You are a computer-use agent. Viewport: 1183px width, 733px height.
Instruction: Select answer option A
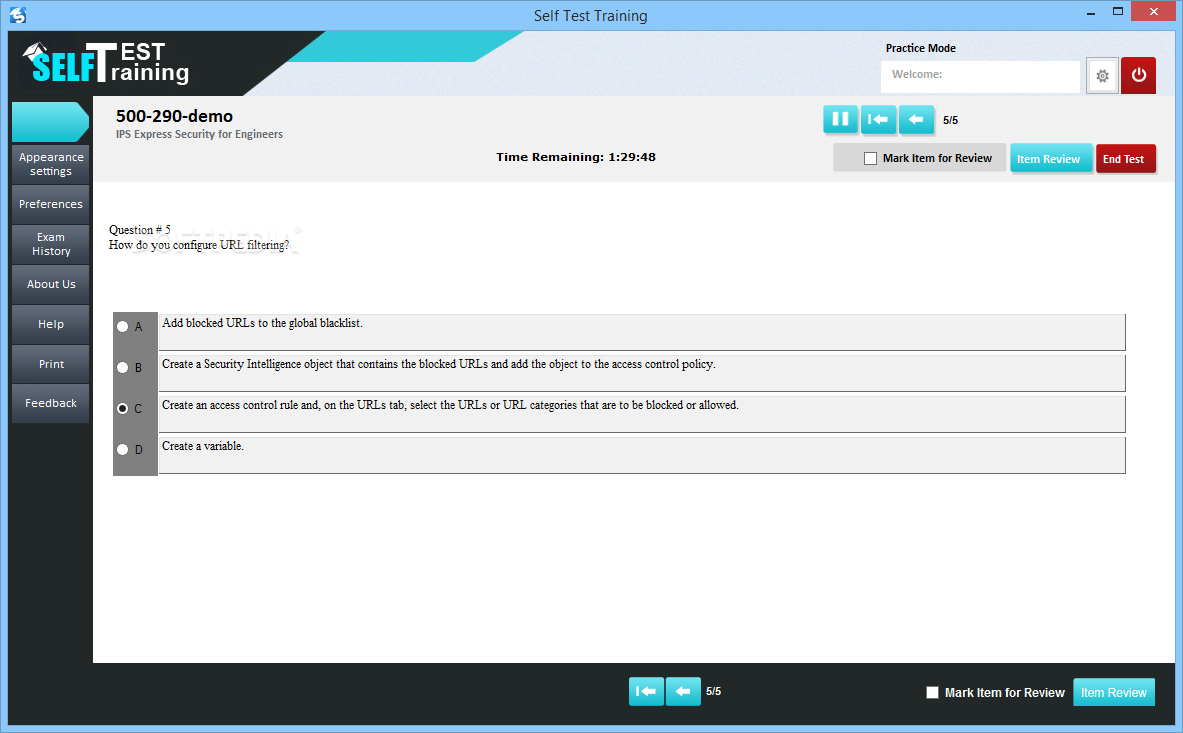tap(122, 327)
